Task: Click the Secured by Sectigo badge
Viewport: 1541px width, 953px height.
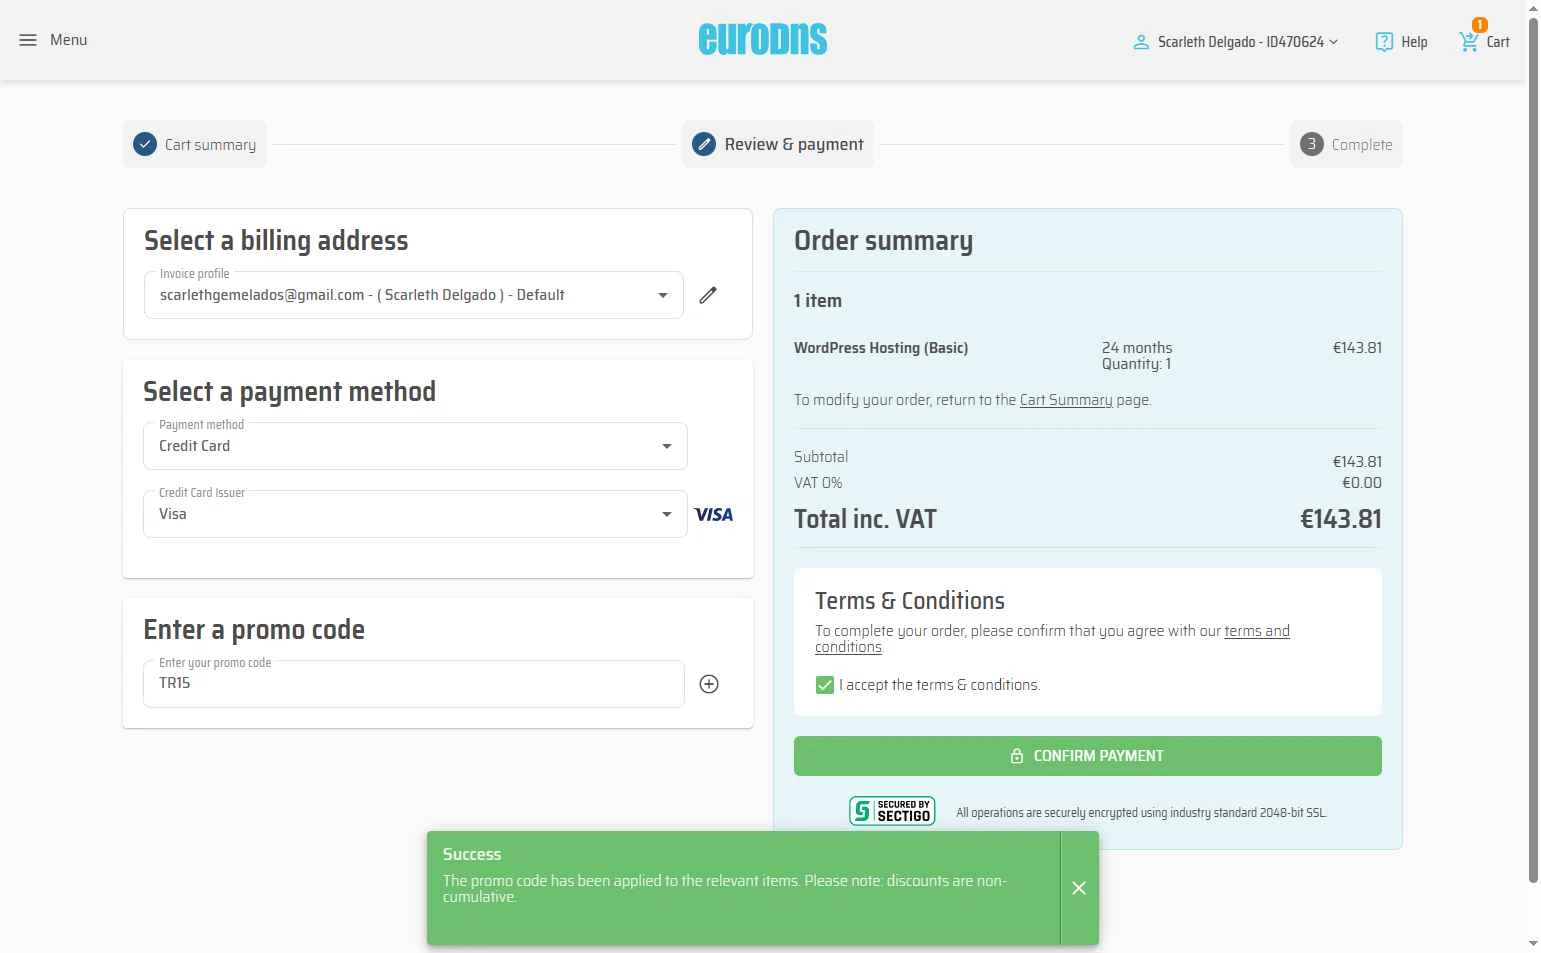Action: click(x=892, y=811)
